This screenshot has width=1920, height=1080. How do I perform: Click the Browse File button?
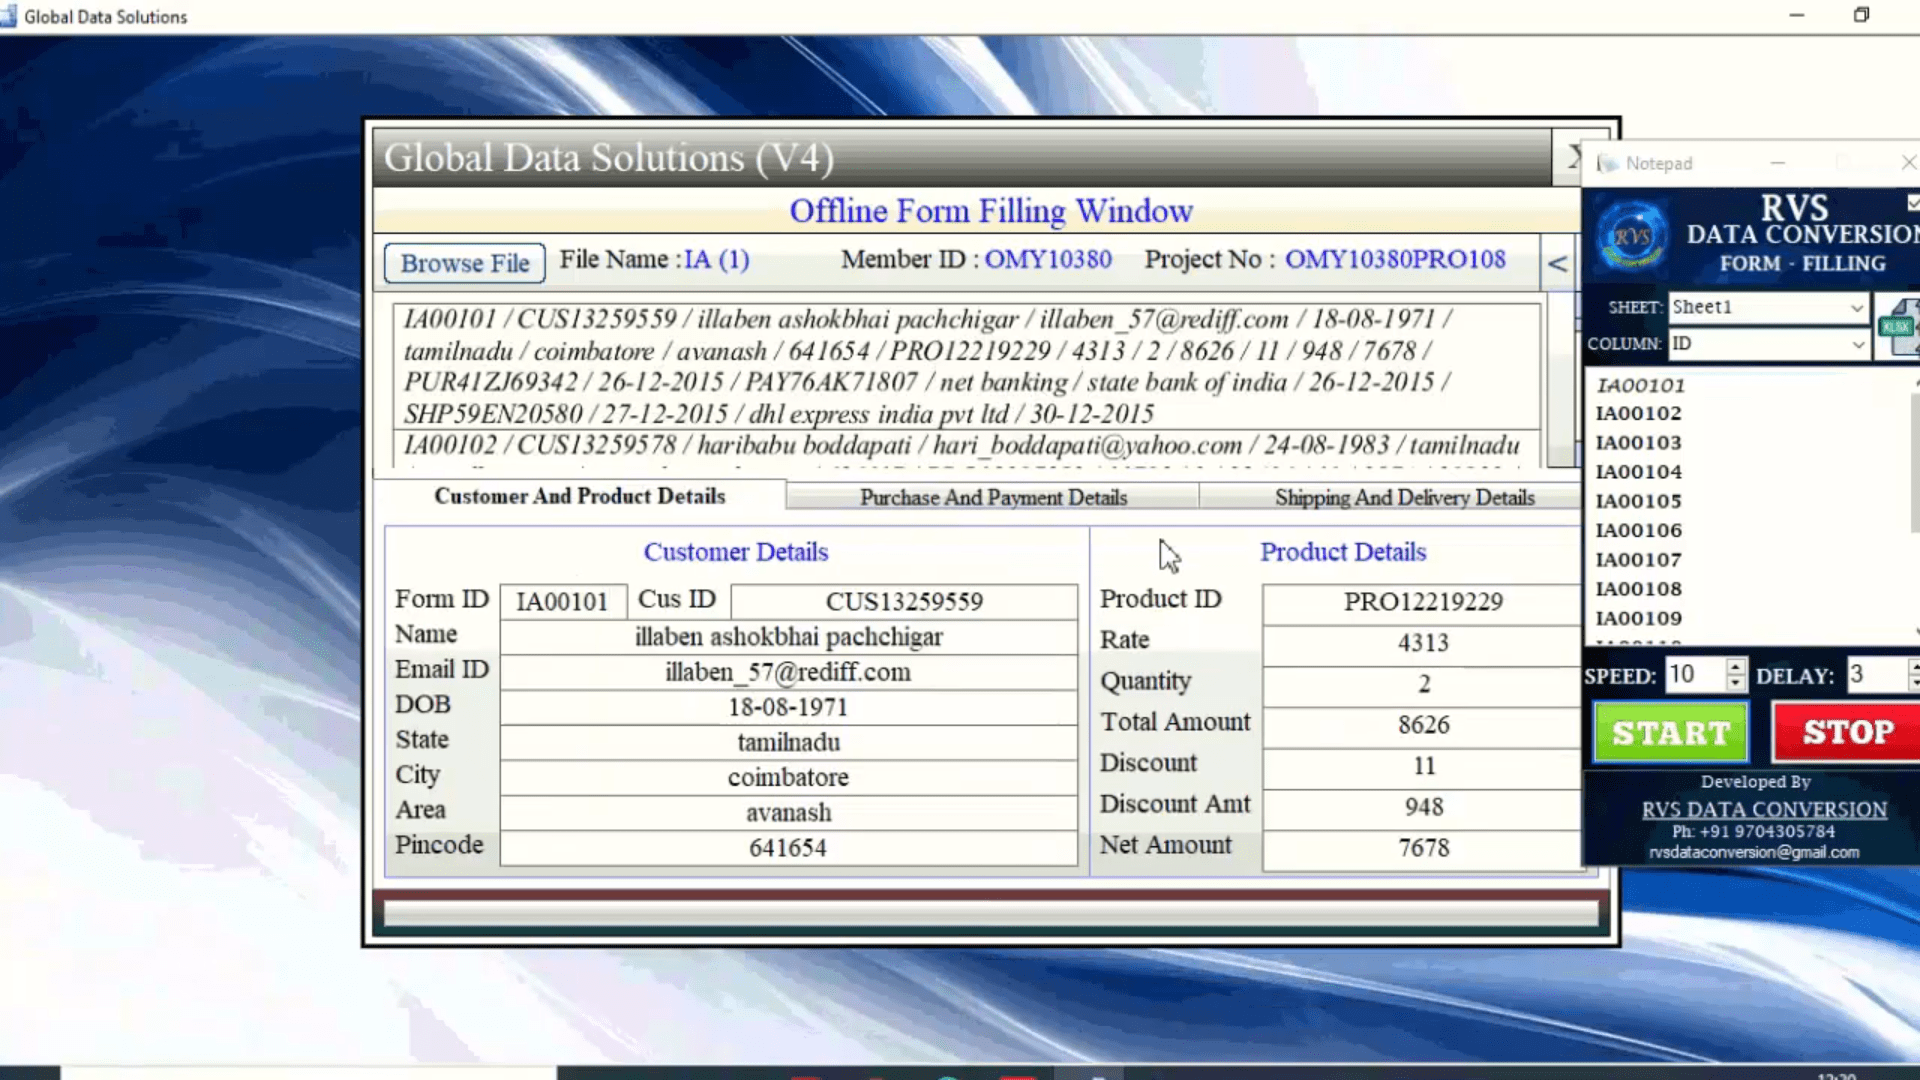(464, 263)
